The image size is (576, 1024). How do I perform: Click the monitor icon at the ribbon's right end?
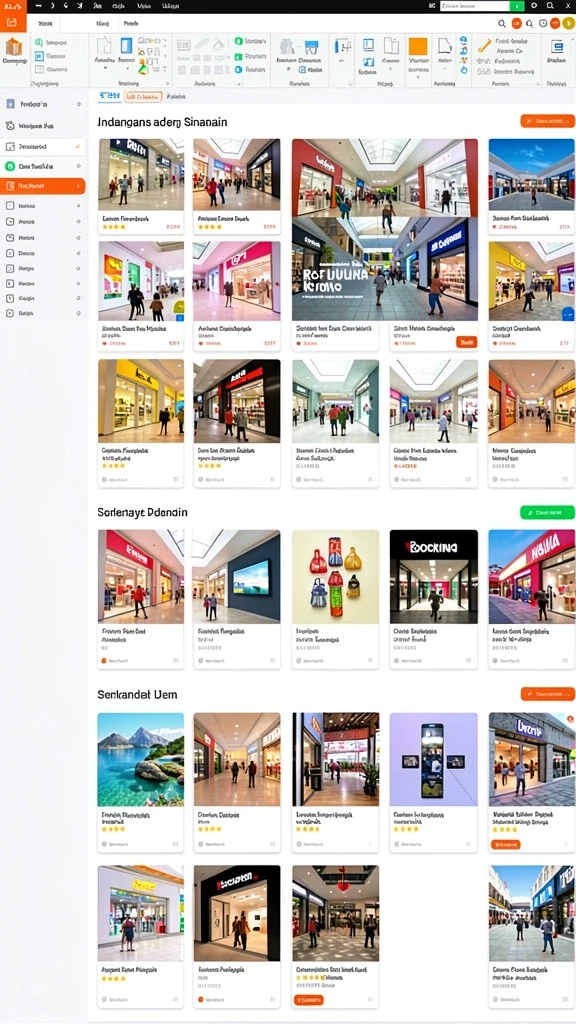click(x=556, y=46)
